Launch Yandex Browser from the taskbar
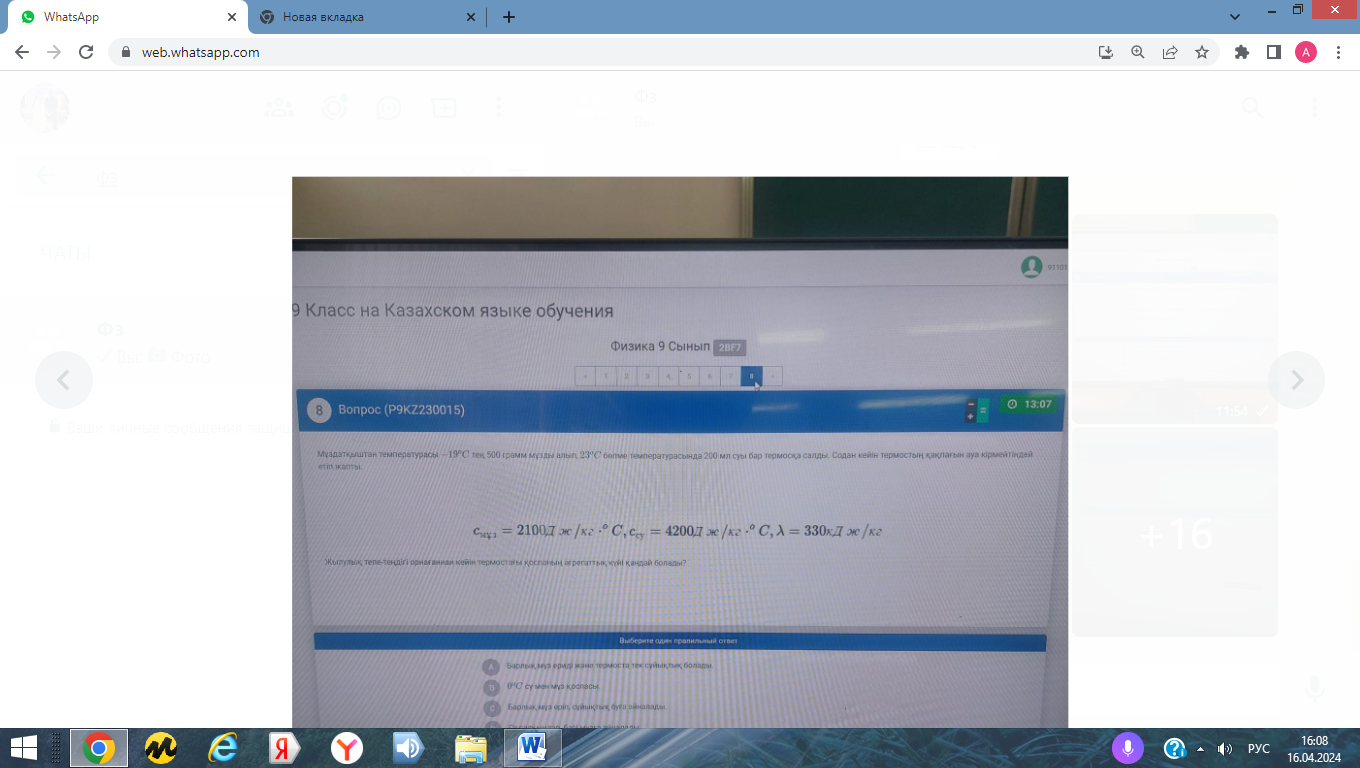This screenshot has width=1360, height=768. pyautogui.click(x=346, y=748)
